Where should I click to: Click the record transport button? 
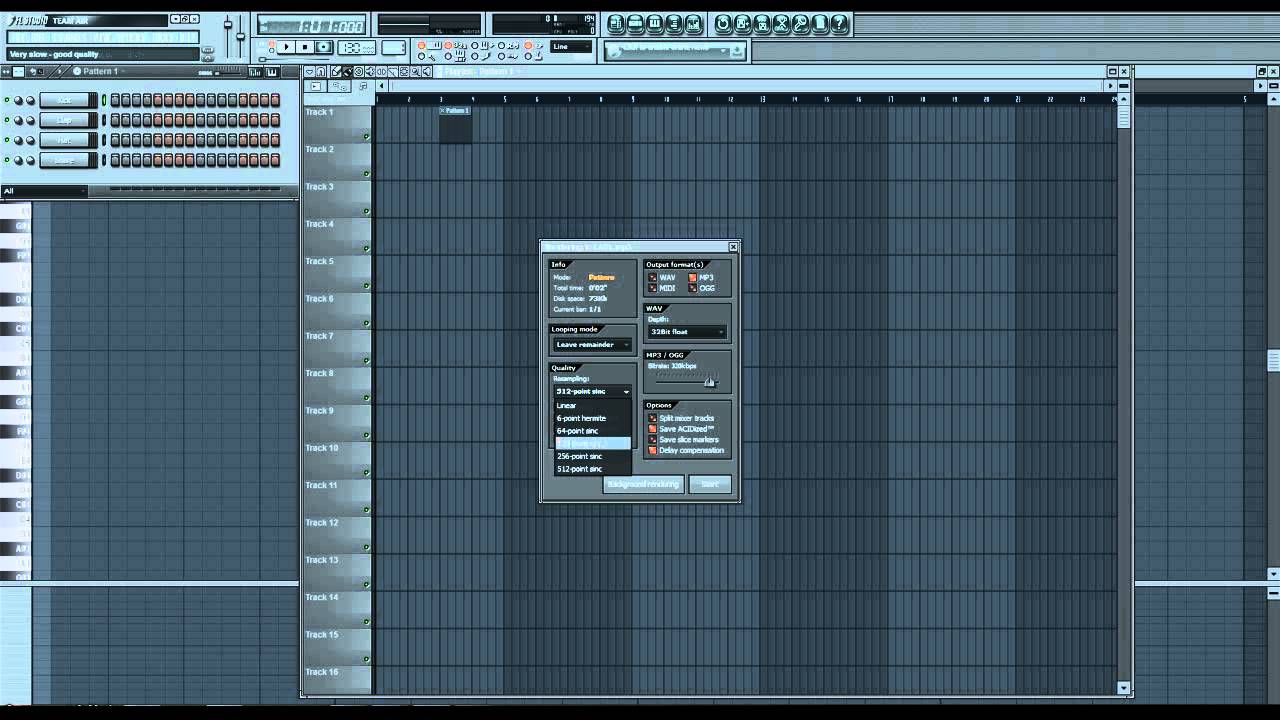[323, 47]
